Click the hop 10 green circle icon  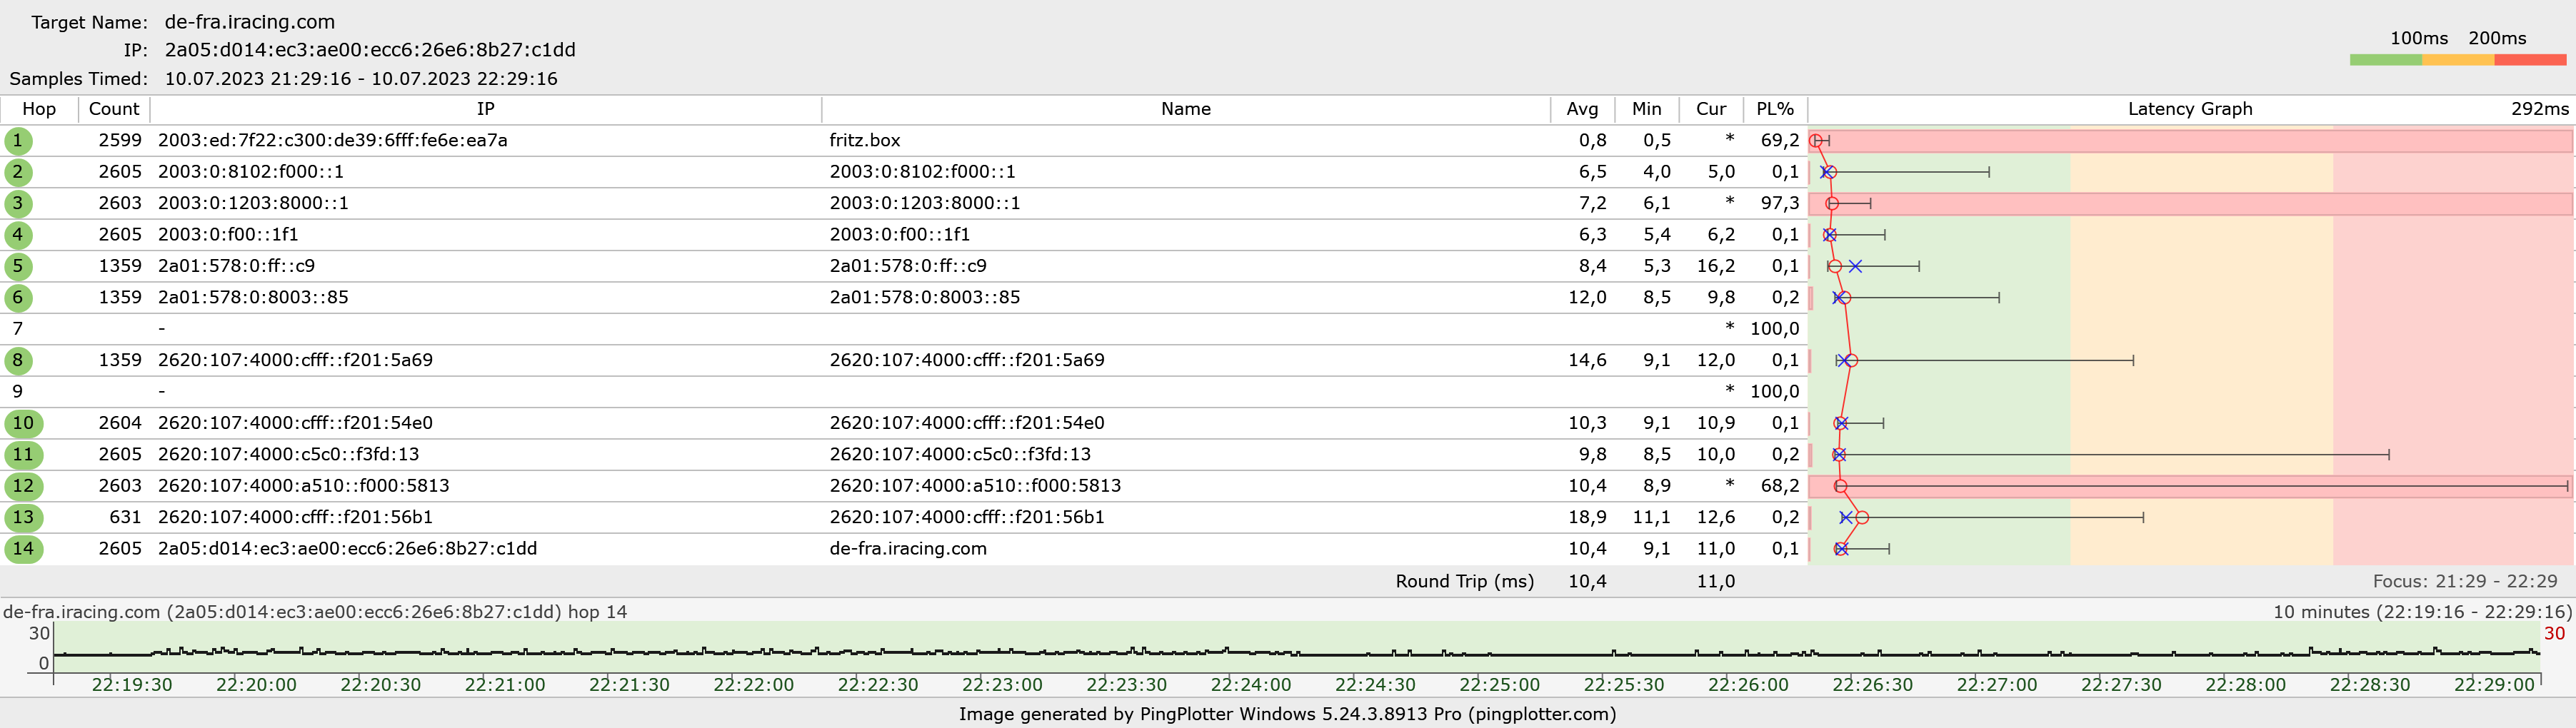pos(23,423)
